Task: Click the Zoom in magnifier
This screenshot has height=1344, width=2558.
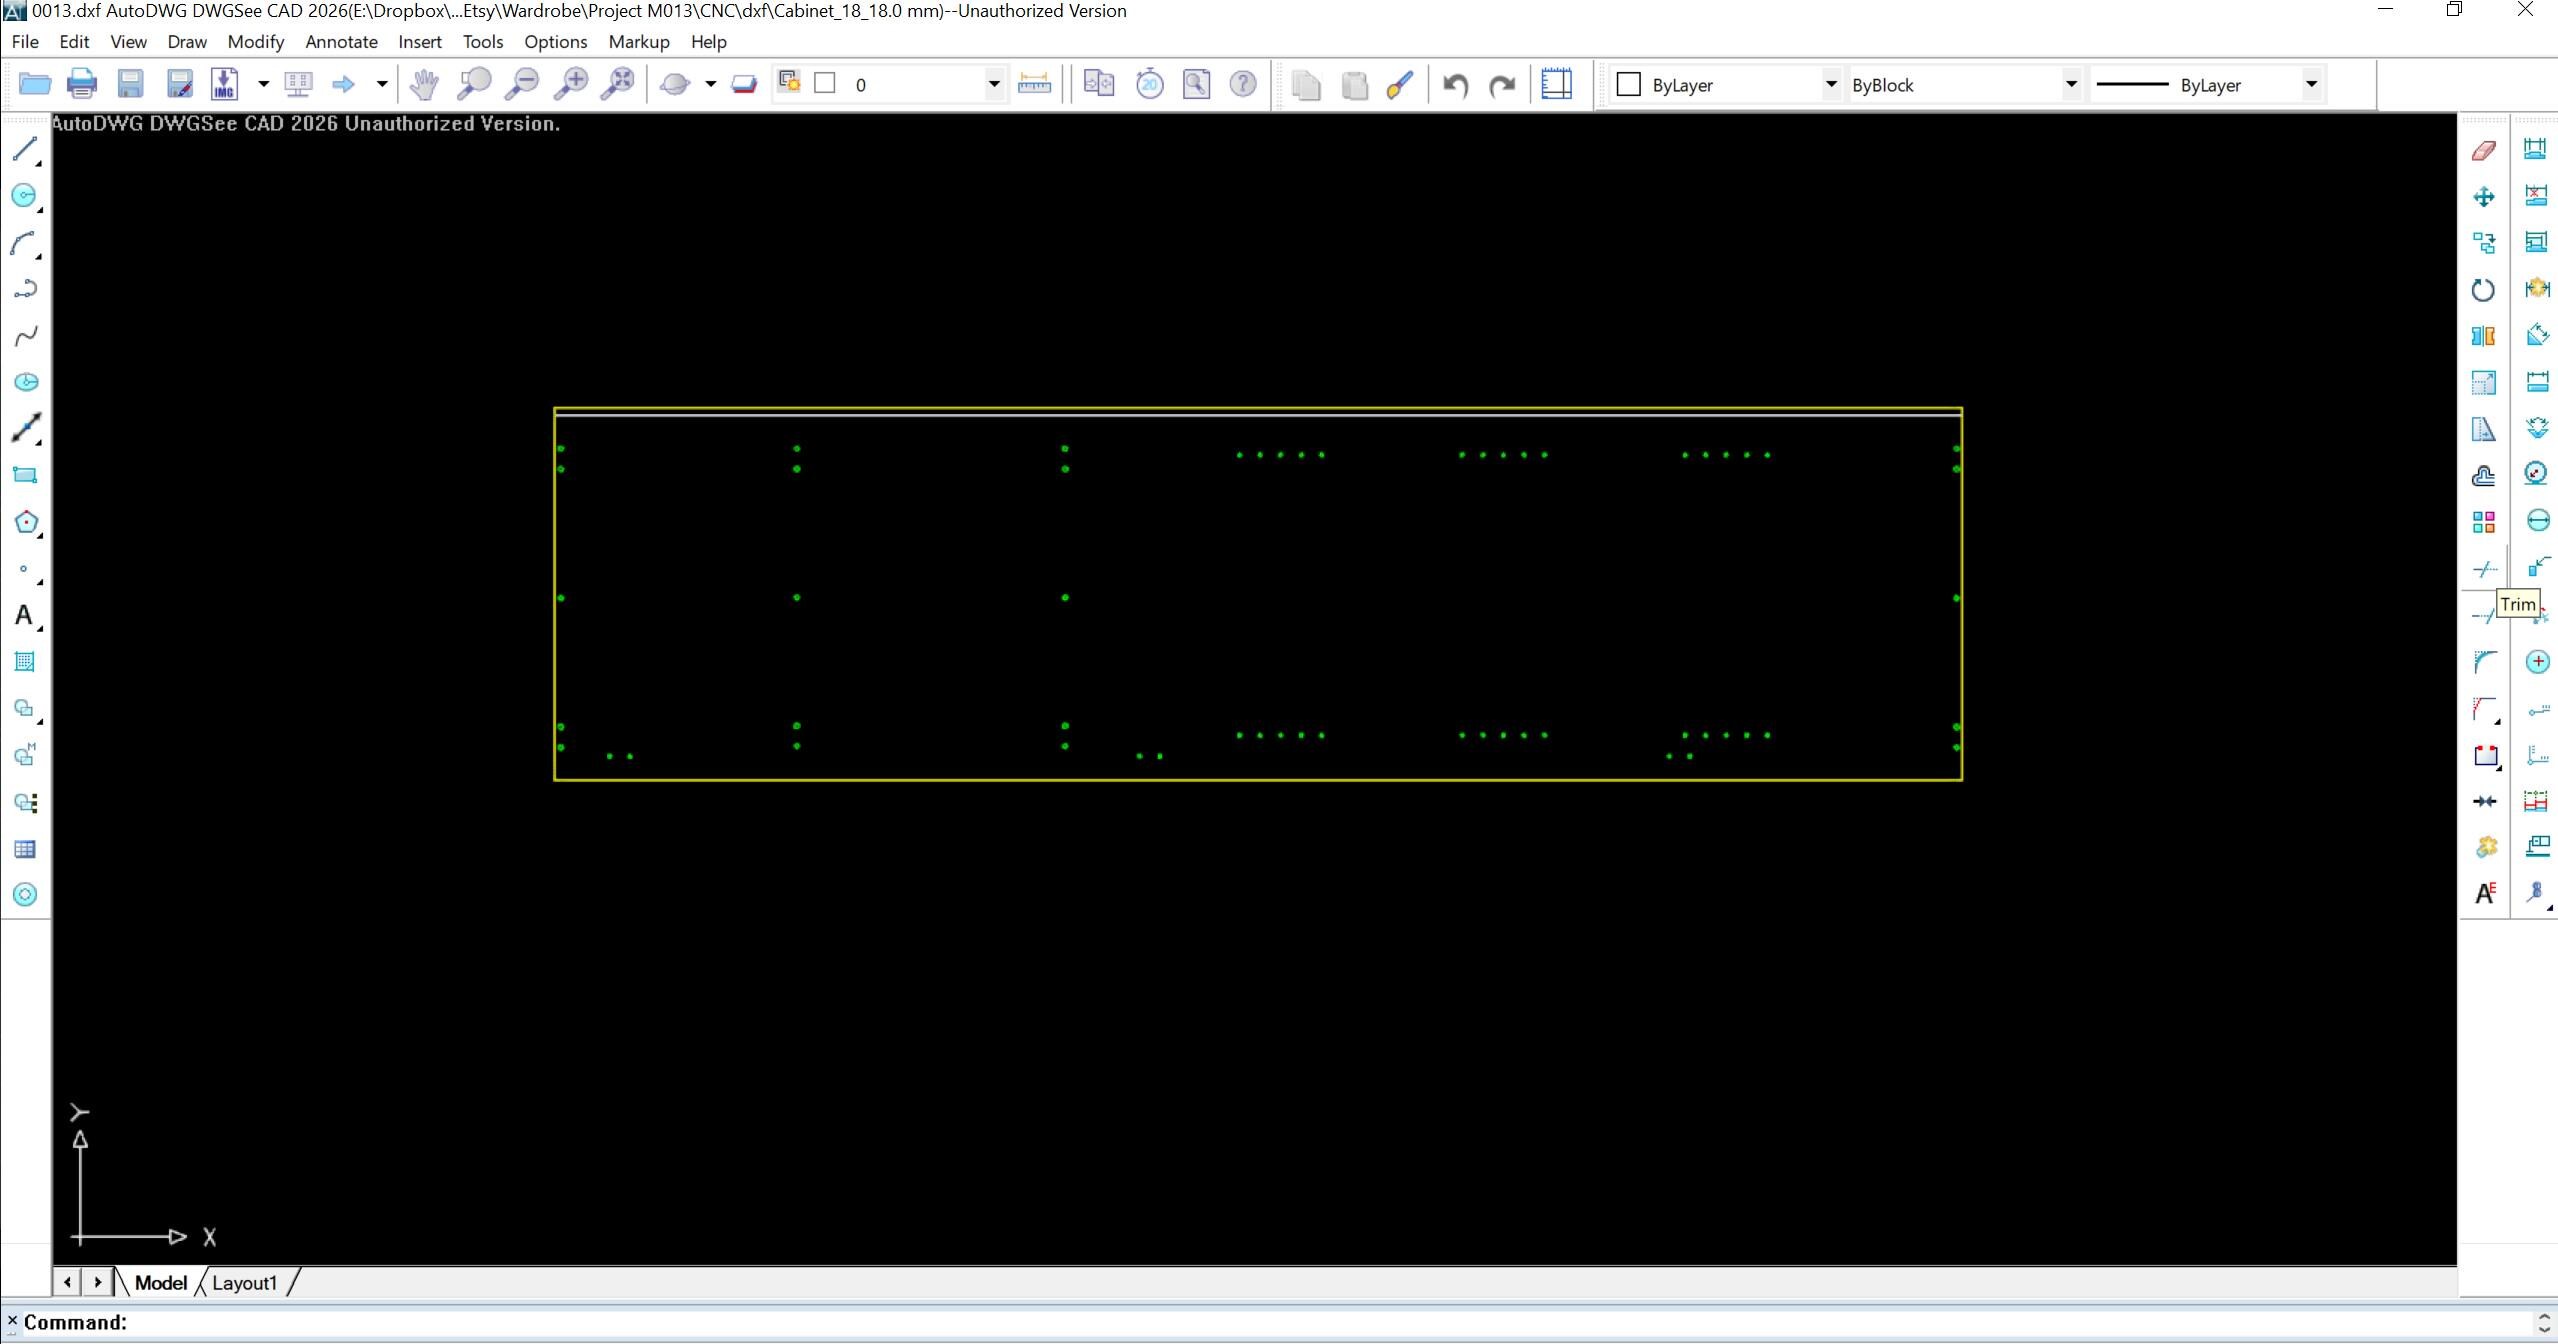Action: (570, 84)
